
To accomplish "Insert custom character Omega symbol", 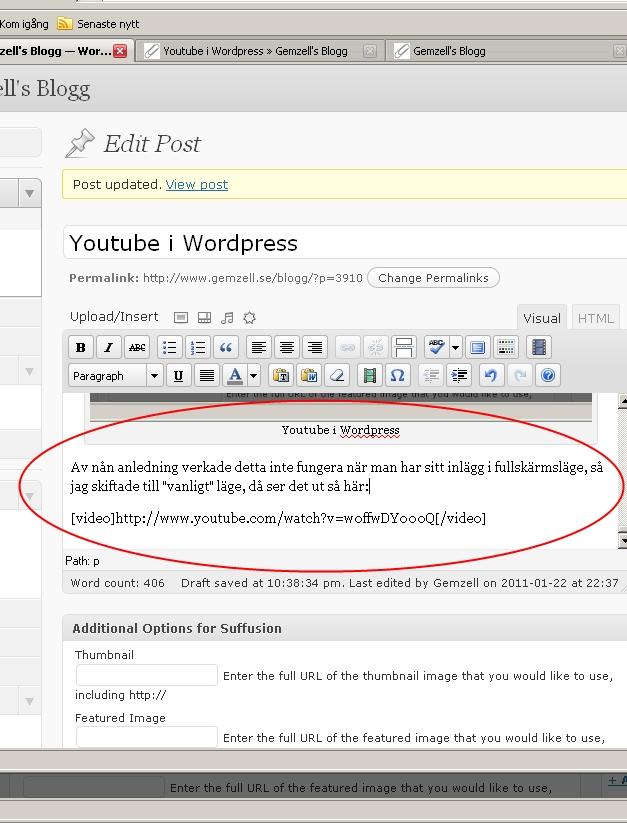I will [398, 376].
